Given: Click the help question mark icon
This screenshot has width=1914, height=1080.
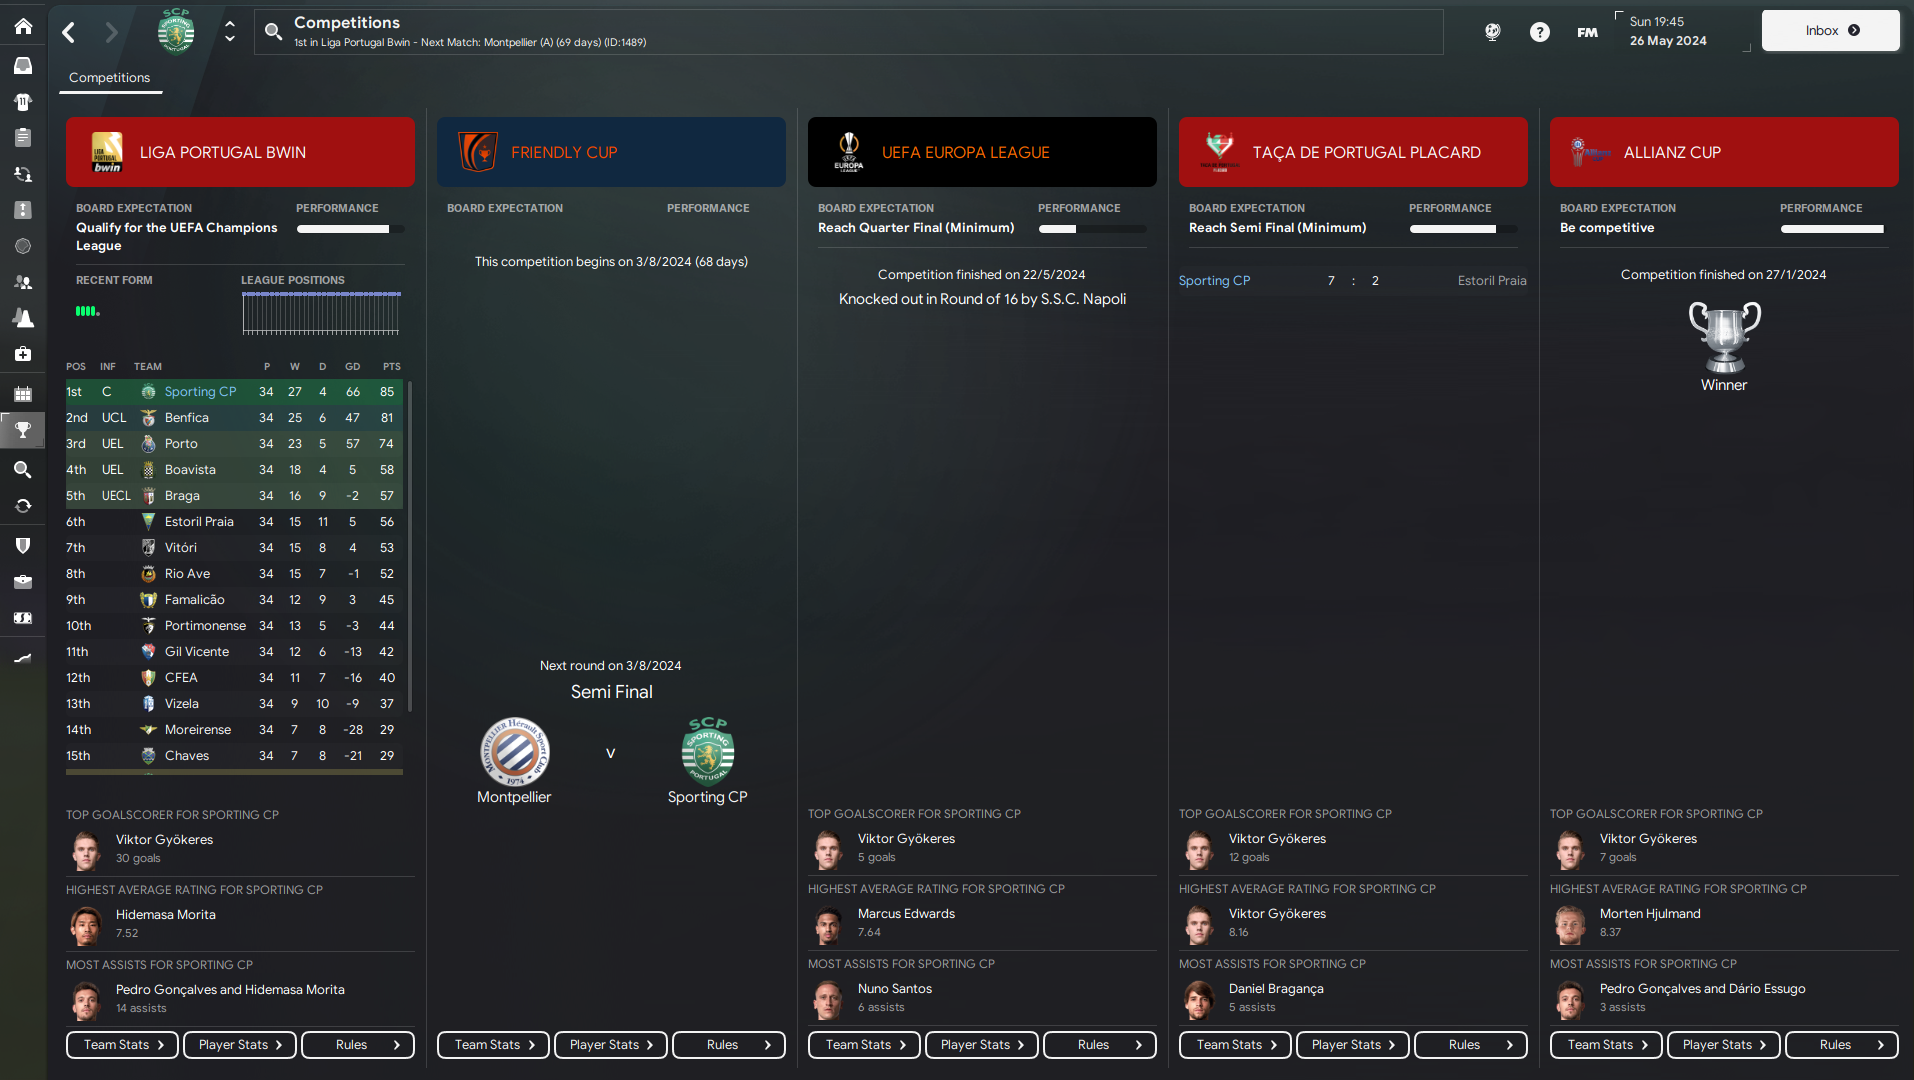Looking at the screenshot, I should click(x=1540, y=32).
